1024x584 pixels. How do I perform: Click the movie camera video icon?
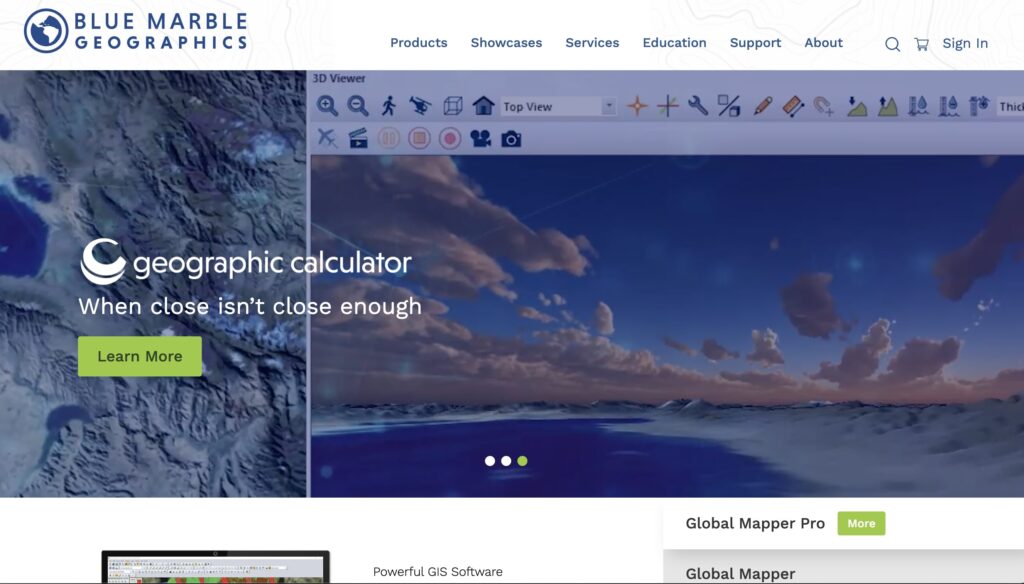481,138
